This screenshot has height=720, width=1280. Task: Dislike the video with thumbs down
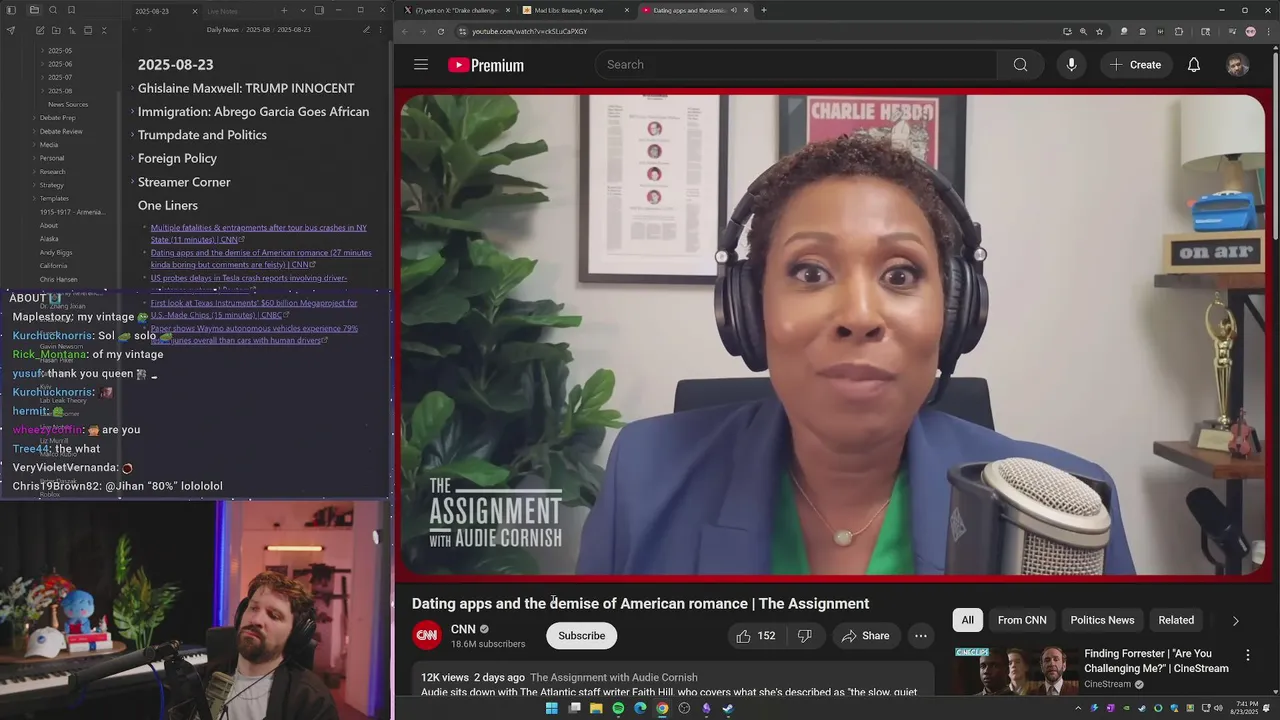click(x=804, y=636)
